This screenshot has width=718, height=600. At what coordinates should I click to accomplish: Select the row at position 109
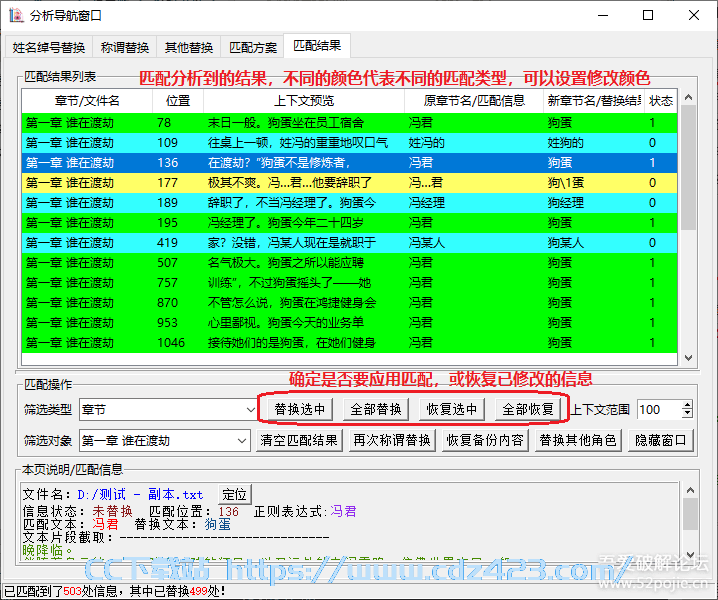[349, 143]
